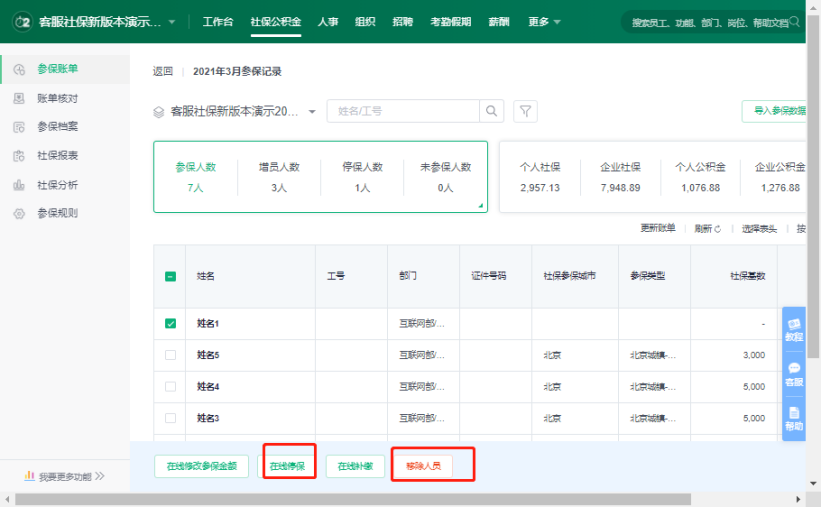Open the 帮助 document floating icon
The width and height of the screenshot is (821, 507).
coord(794,418)
